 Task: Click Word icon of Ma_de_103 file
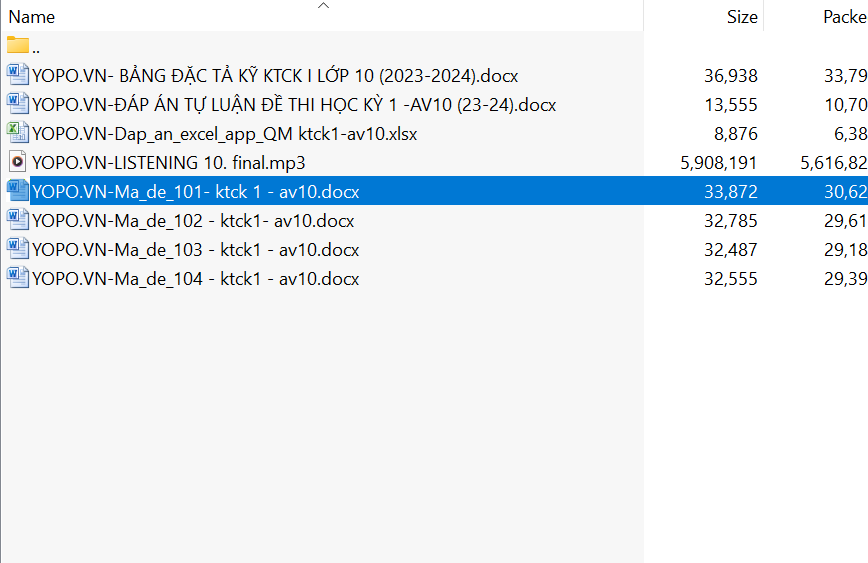click(x=17, y=249)
